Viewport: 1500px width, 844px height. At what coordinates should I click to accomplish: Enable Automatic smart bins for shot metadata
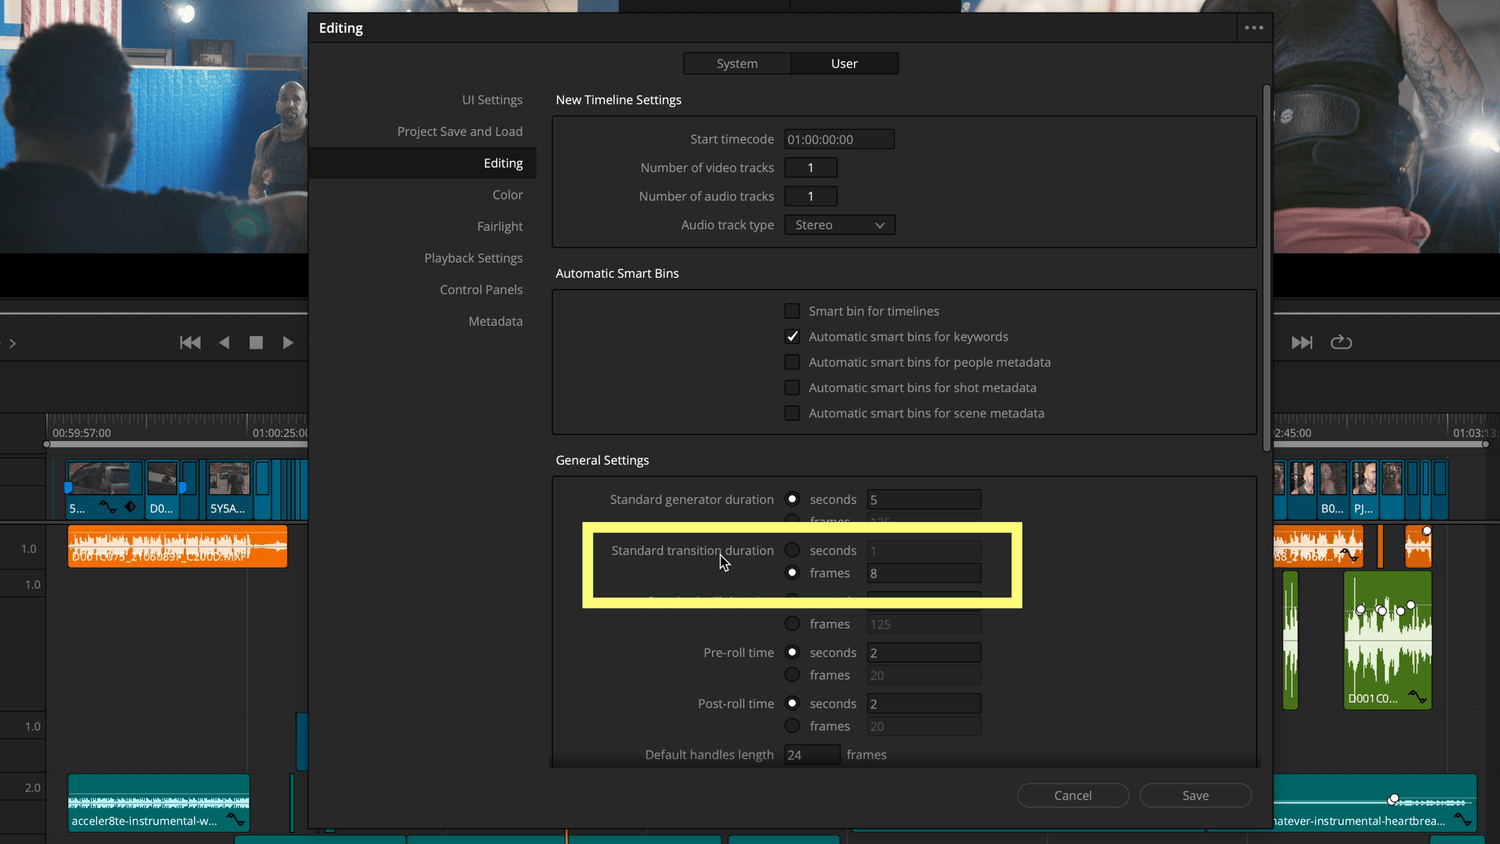pyautogui.click(x=792, y=387)
